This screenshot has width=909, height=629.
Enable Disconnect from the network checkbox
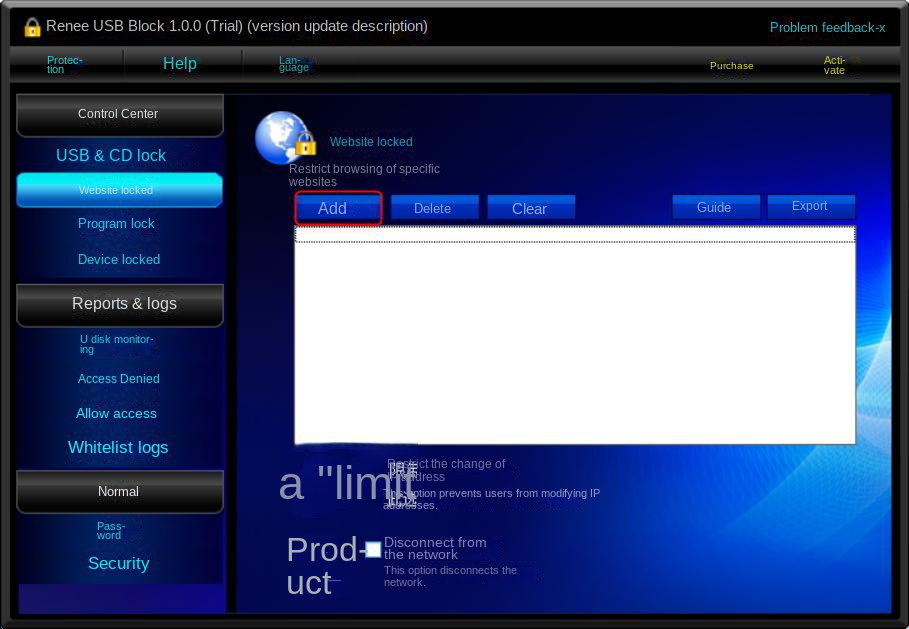373,549
